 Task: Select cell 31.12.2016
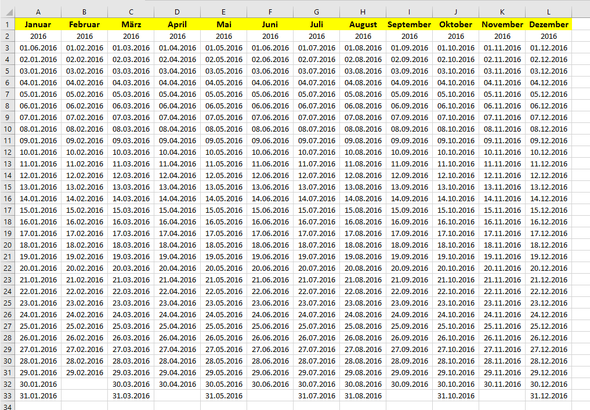(549, 396)
